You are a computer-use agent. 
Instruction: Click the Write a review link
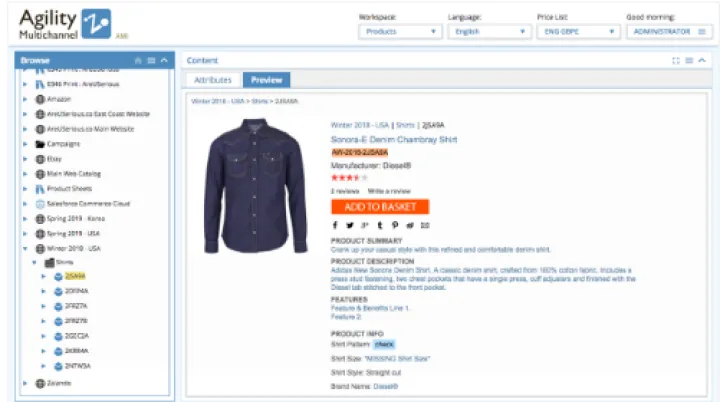point(390,190)
